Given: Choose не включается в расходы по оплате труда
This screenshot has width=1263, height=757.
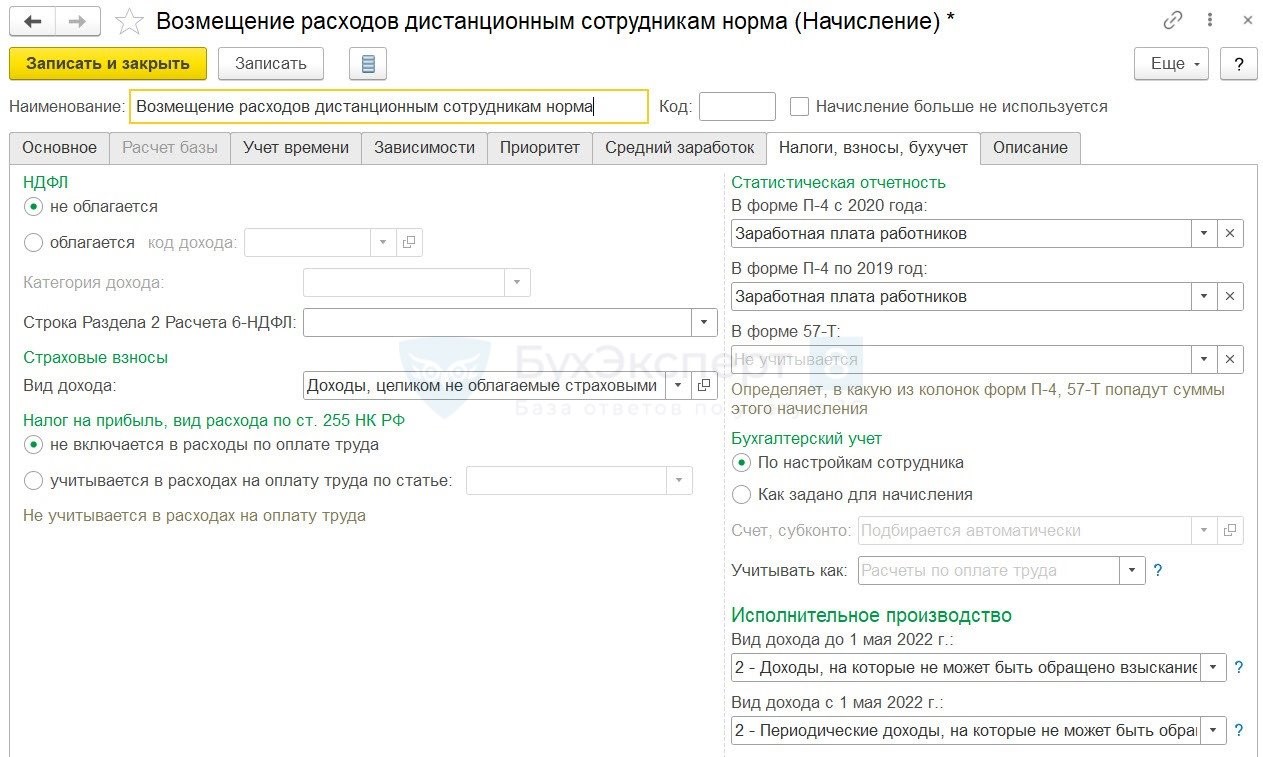Looking at the screenshot, I should click(33, 445).
